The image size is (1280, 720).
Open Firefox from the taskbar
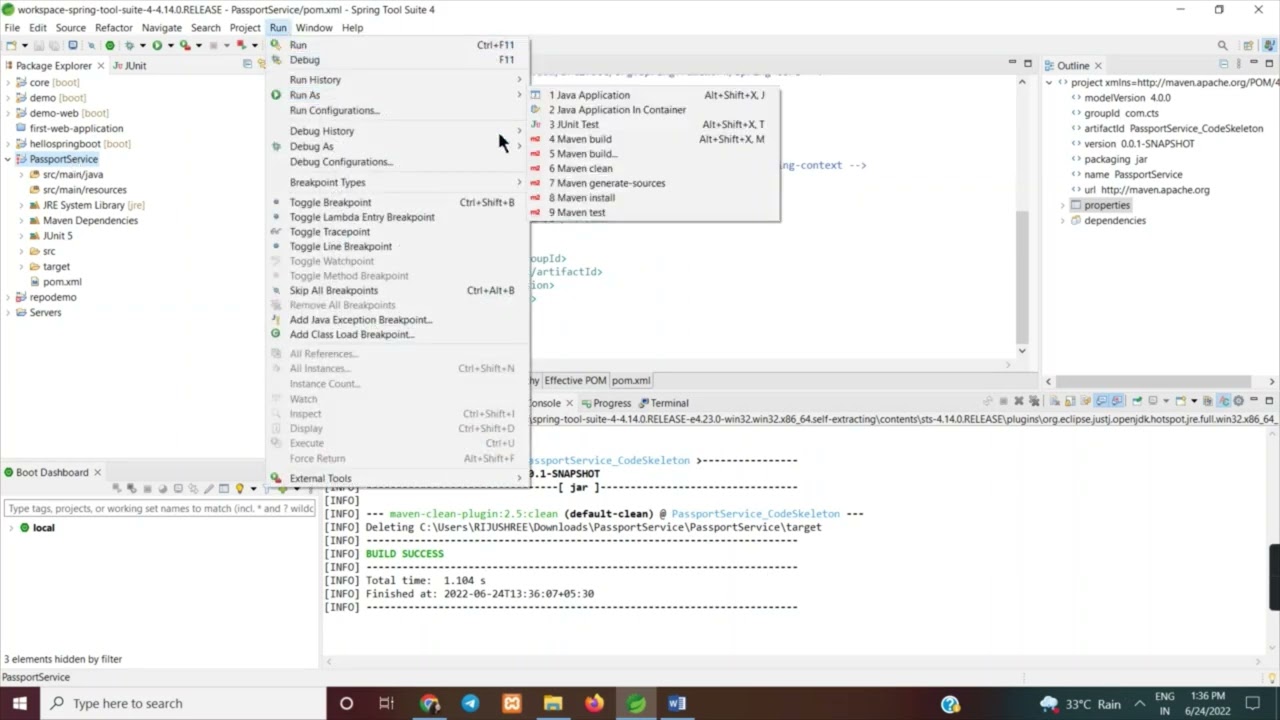594,703
